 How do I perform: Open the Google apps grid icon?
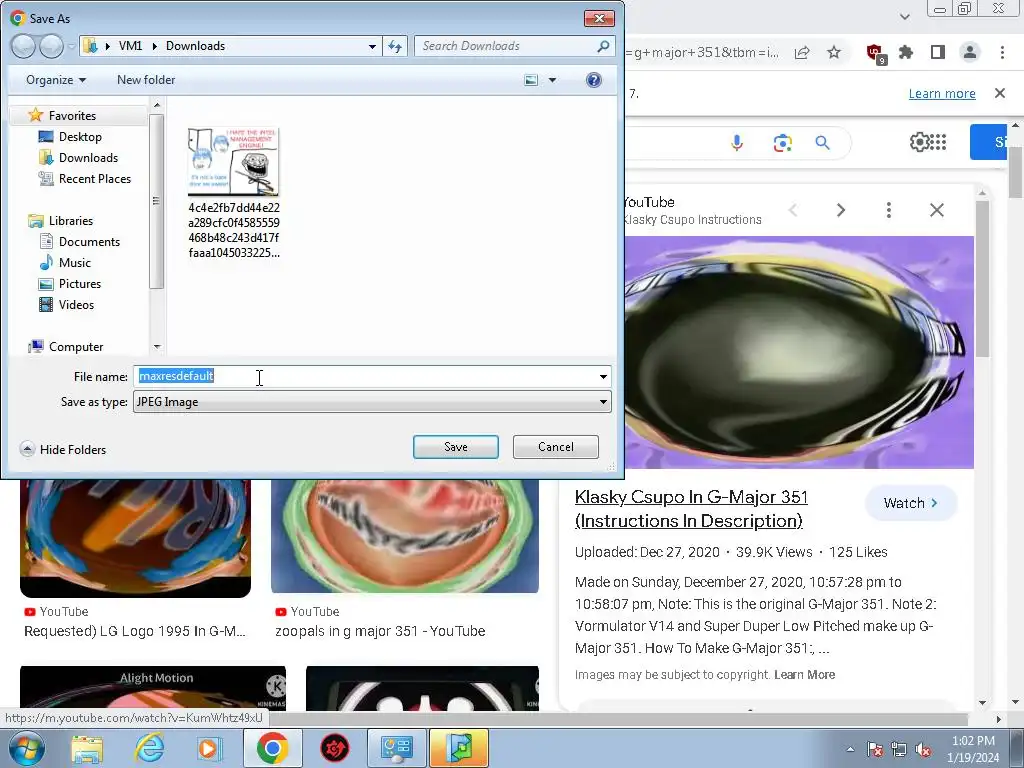pos(938,142)
